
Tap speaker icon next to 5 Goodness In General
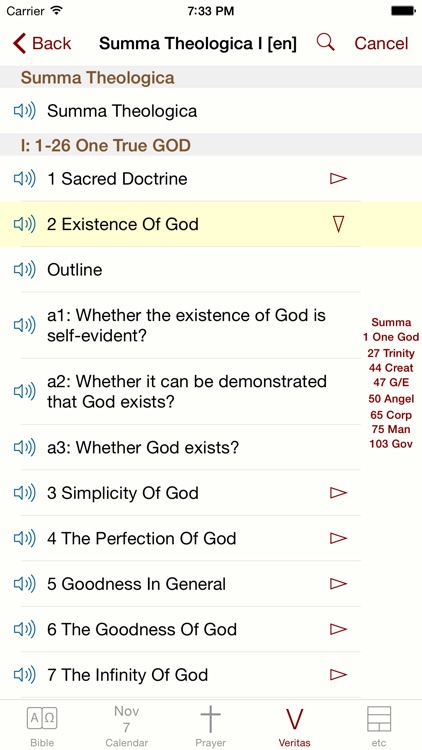(x=24, y=584)
